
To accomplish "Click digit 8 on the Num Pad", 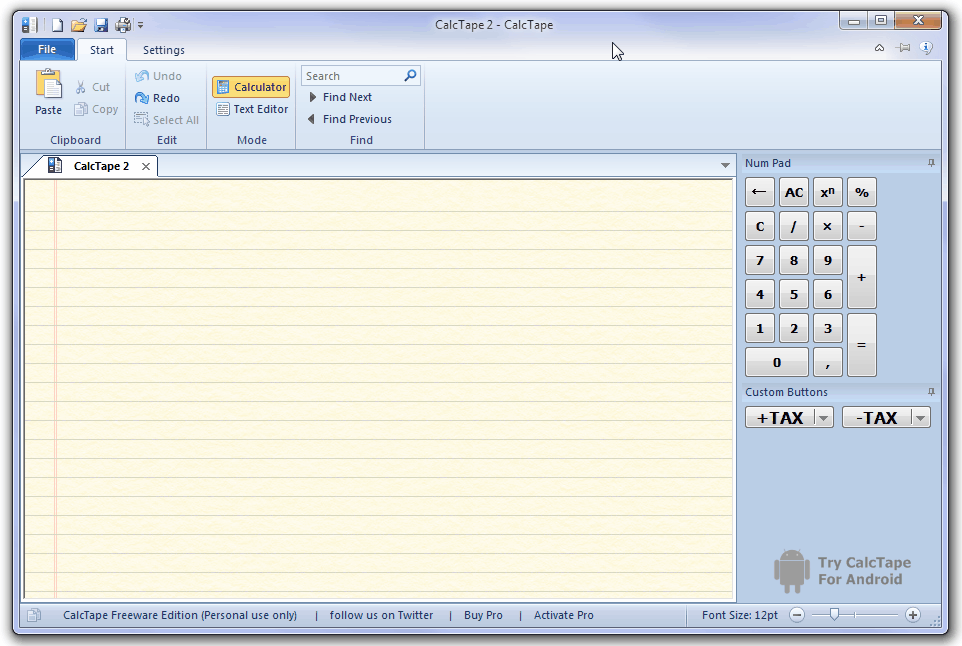I will click(794, 261).
